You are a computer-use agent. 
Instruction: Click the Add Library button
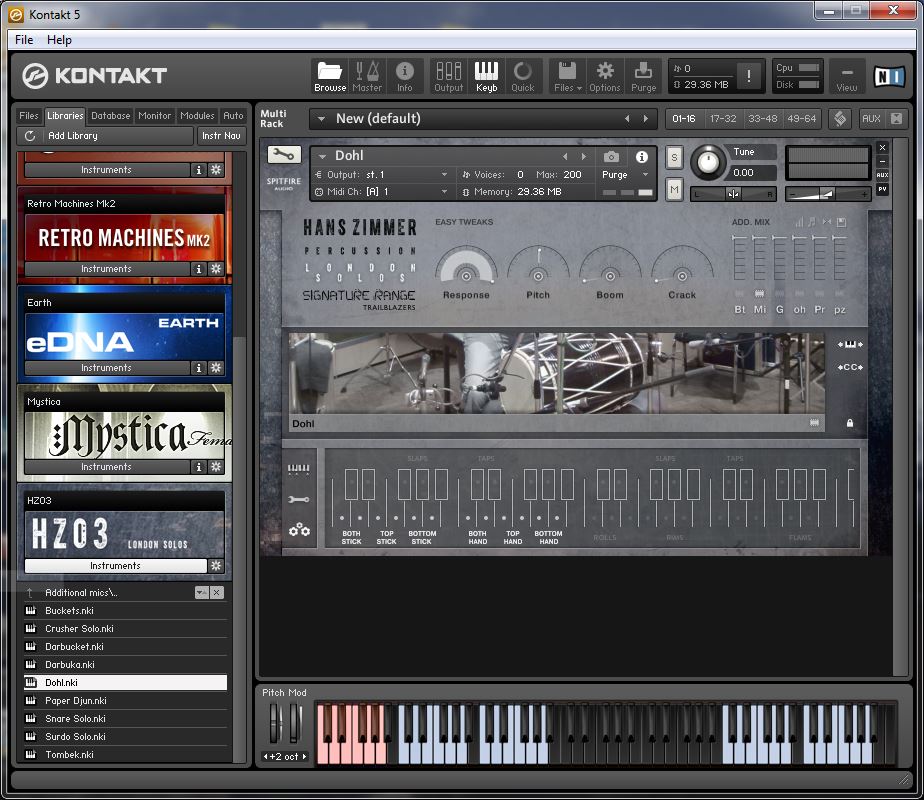point(105,136)
